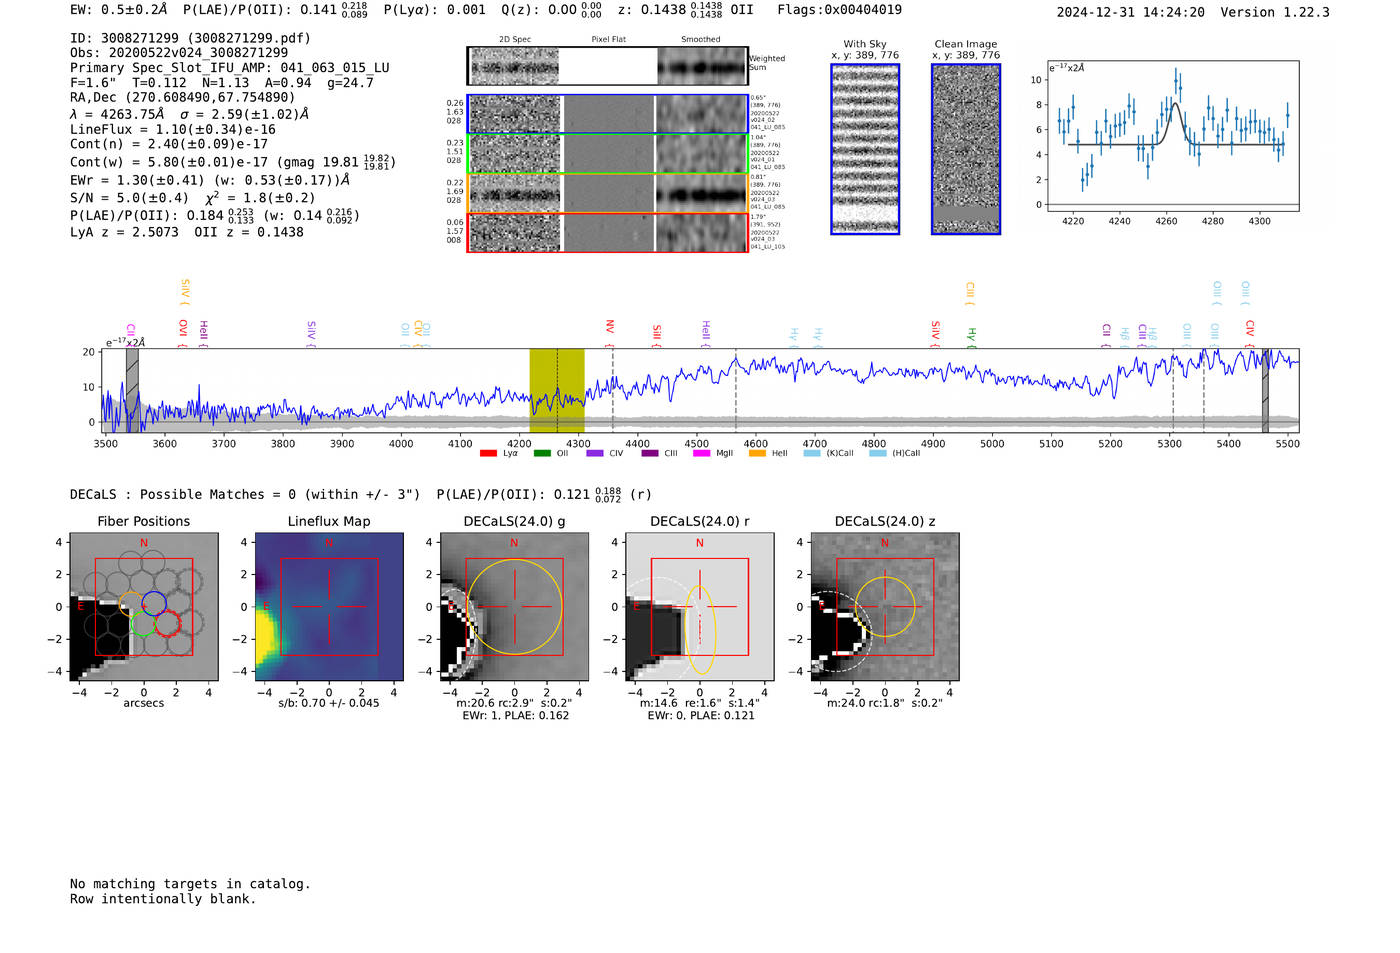This screenshot has width=1400, height=953.
Task: Click the hatched gray band near 3550
Action: tap(132, 390)
